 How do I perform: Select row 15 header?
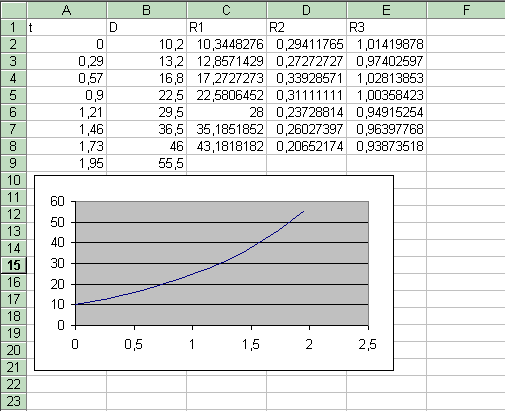tap(13, 265)
